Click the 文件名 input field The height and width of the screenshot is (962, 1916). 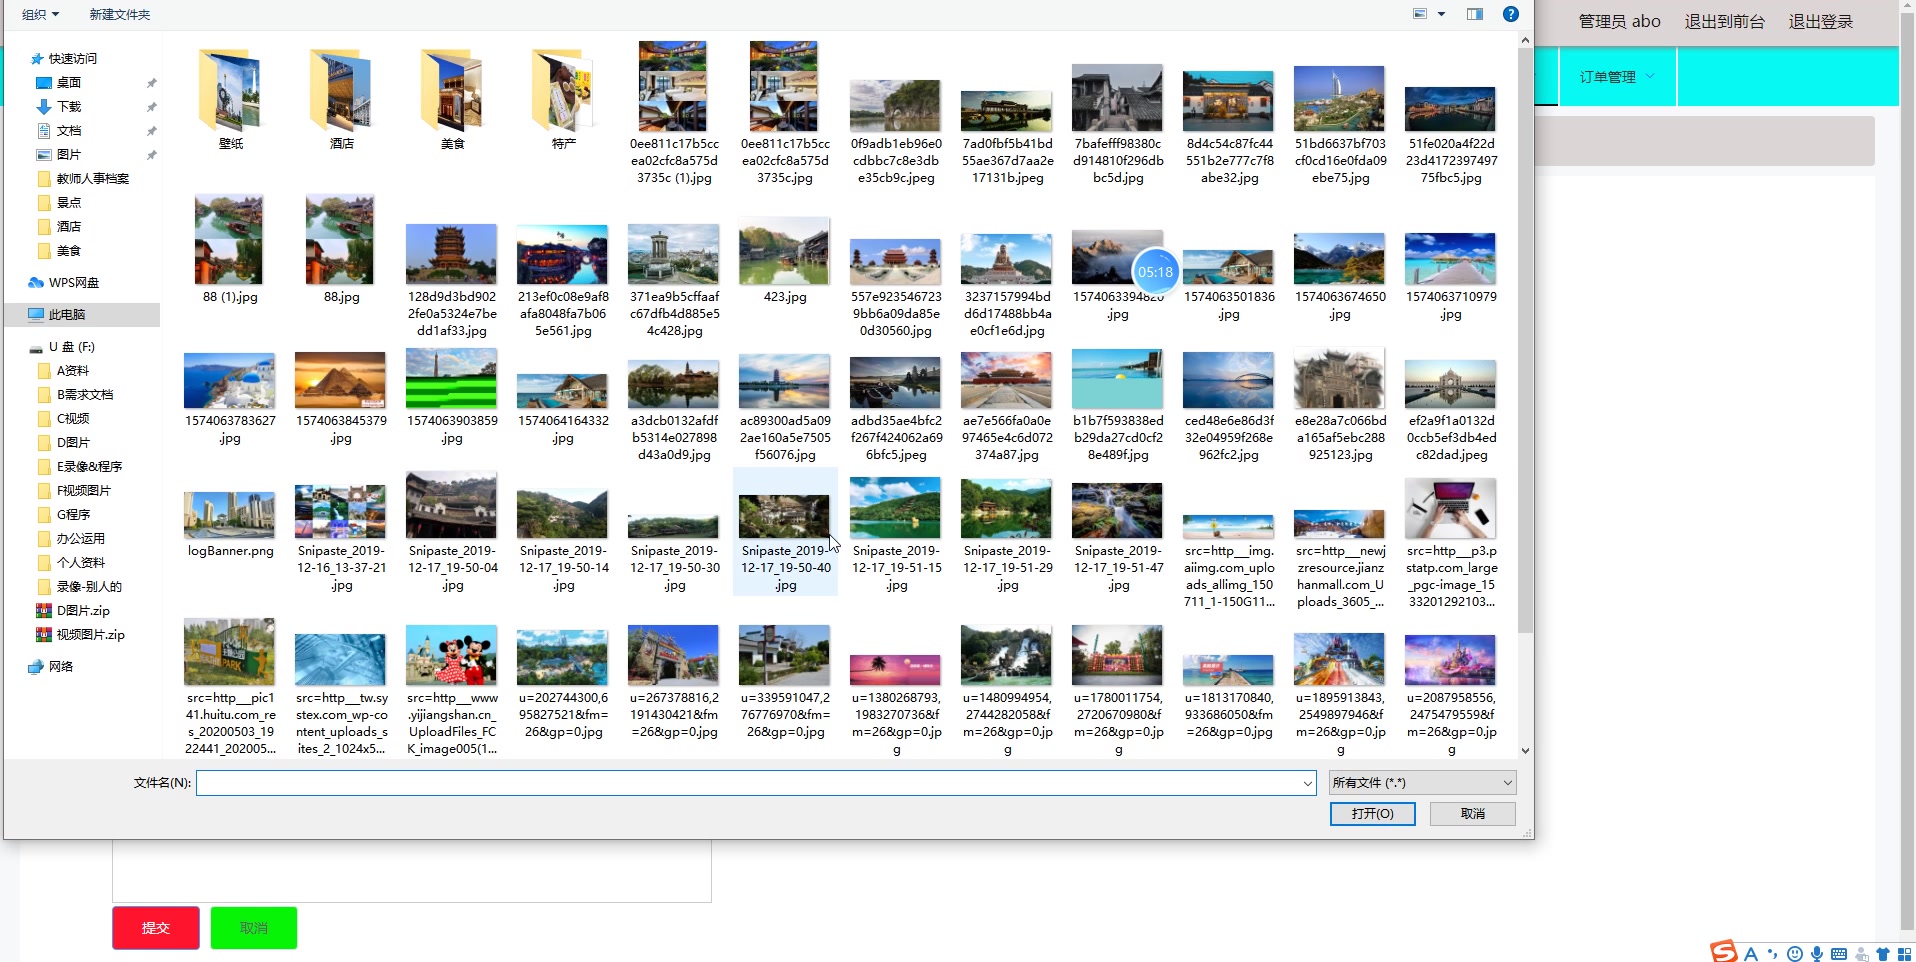coord(755,783)
